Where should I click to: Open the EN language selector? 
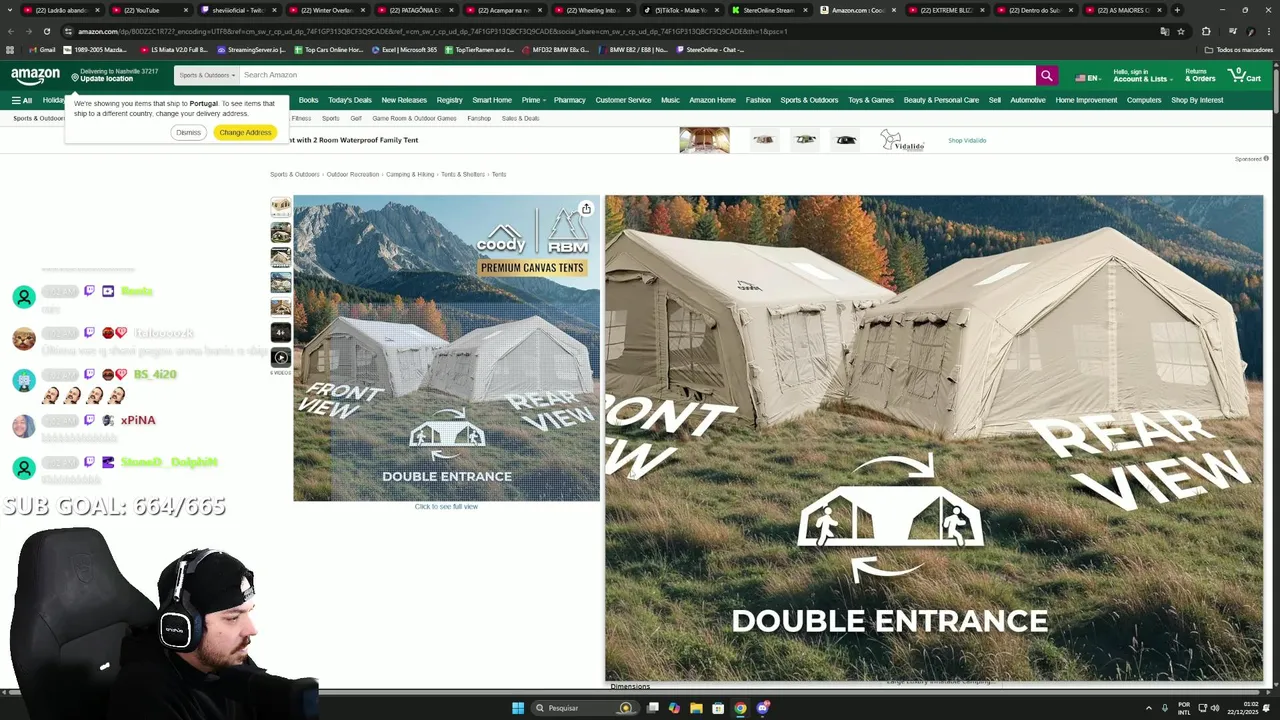[1087, 78]
